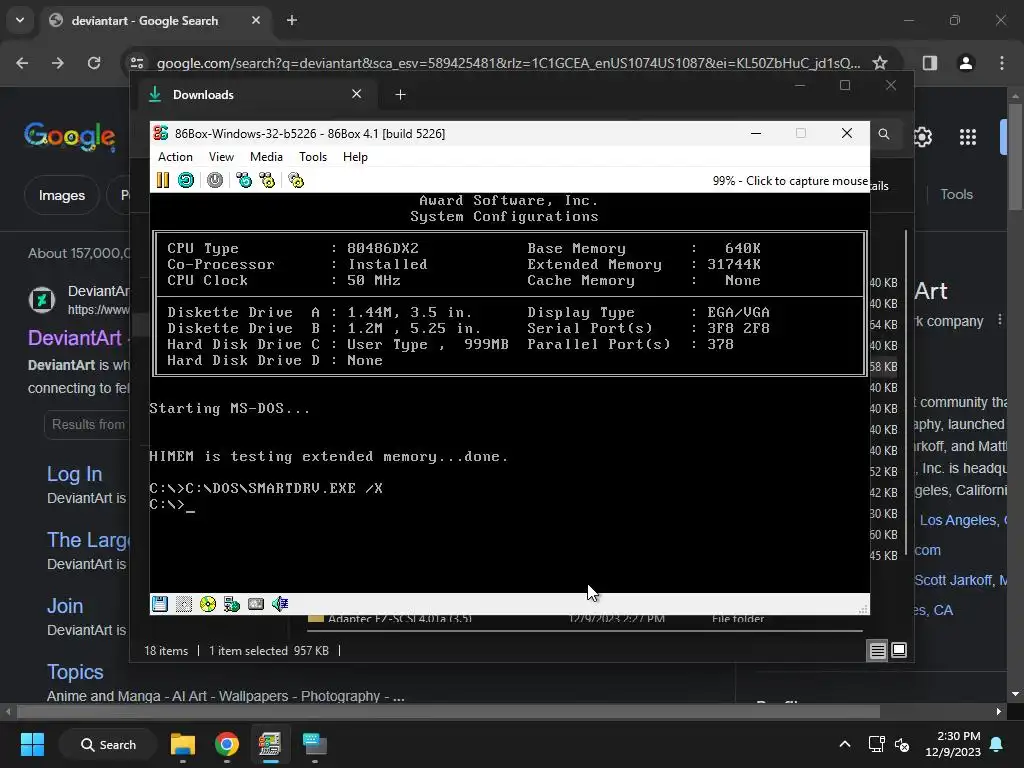Click the network status icon in 86Box
1024x768 pixels.
click(232, 604)
